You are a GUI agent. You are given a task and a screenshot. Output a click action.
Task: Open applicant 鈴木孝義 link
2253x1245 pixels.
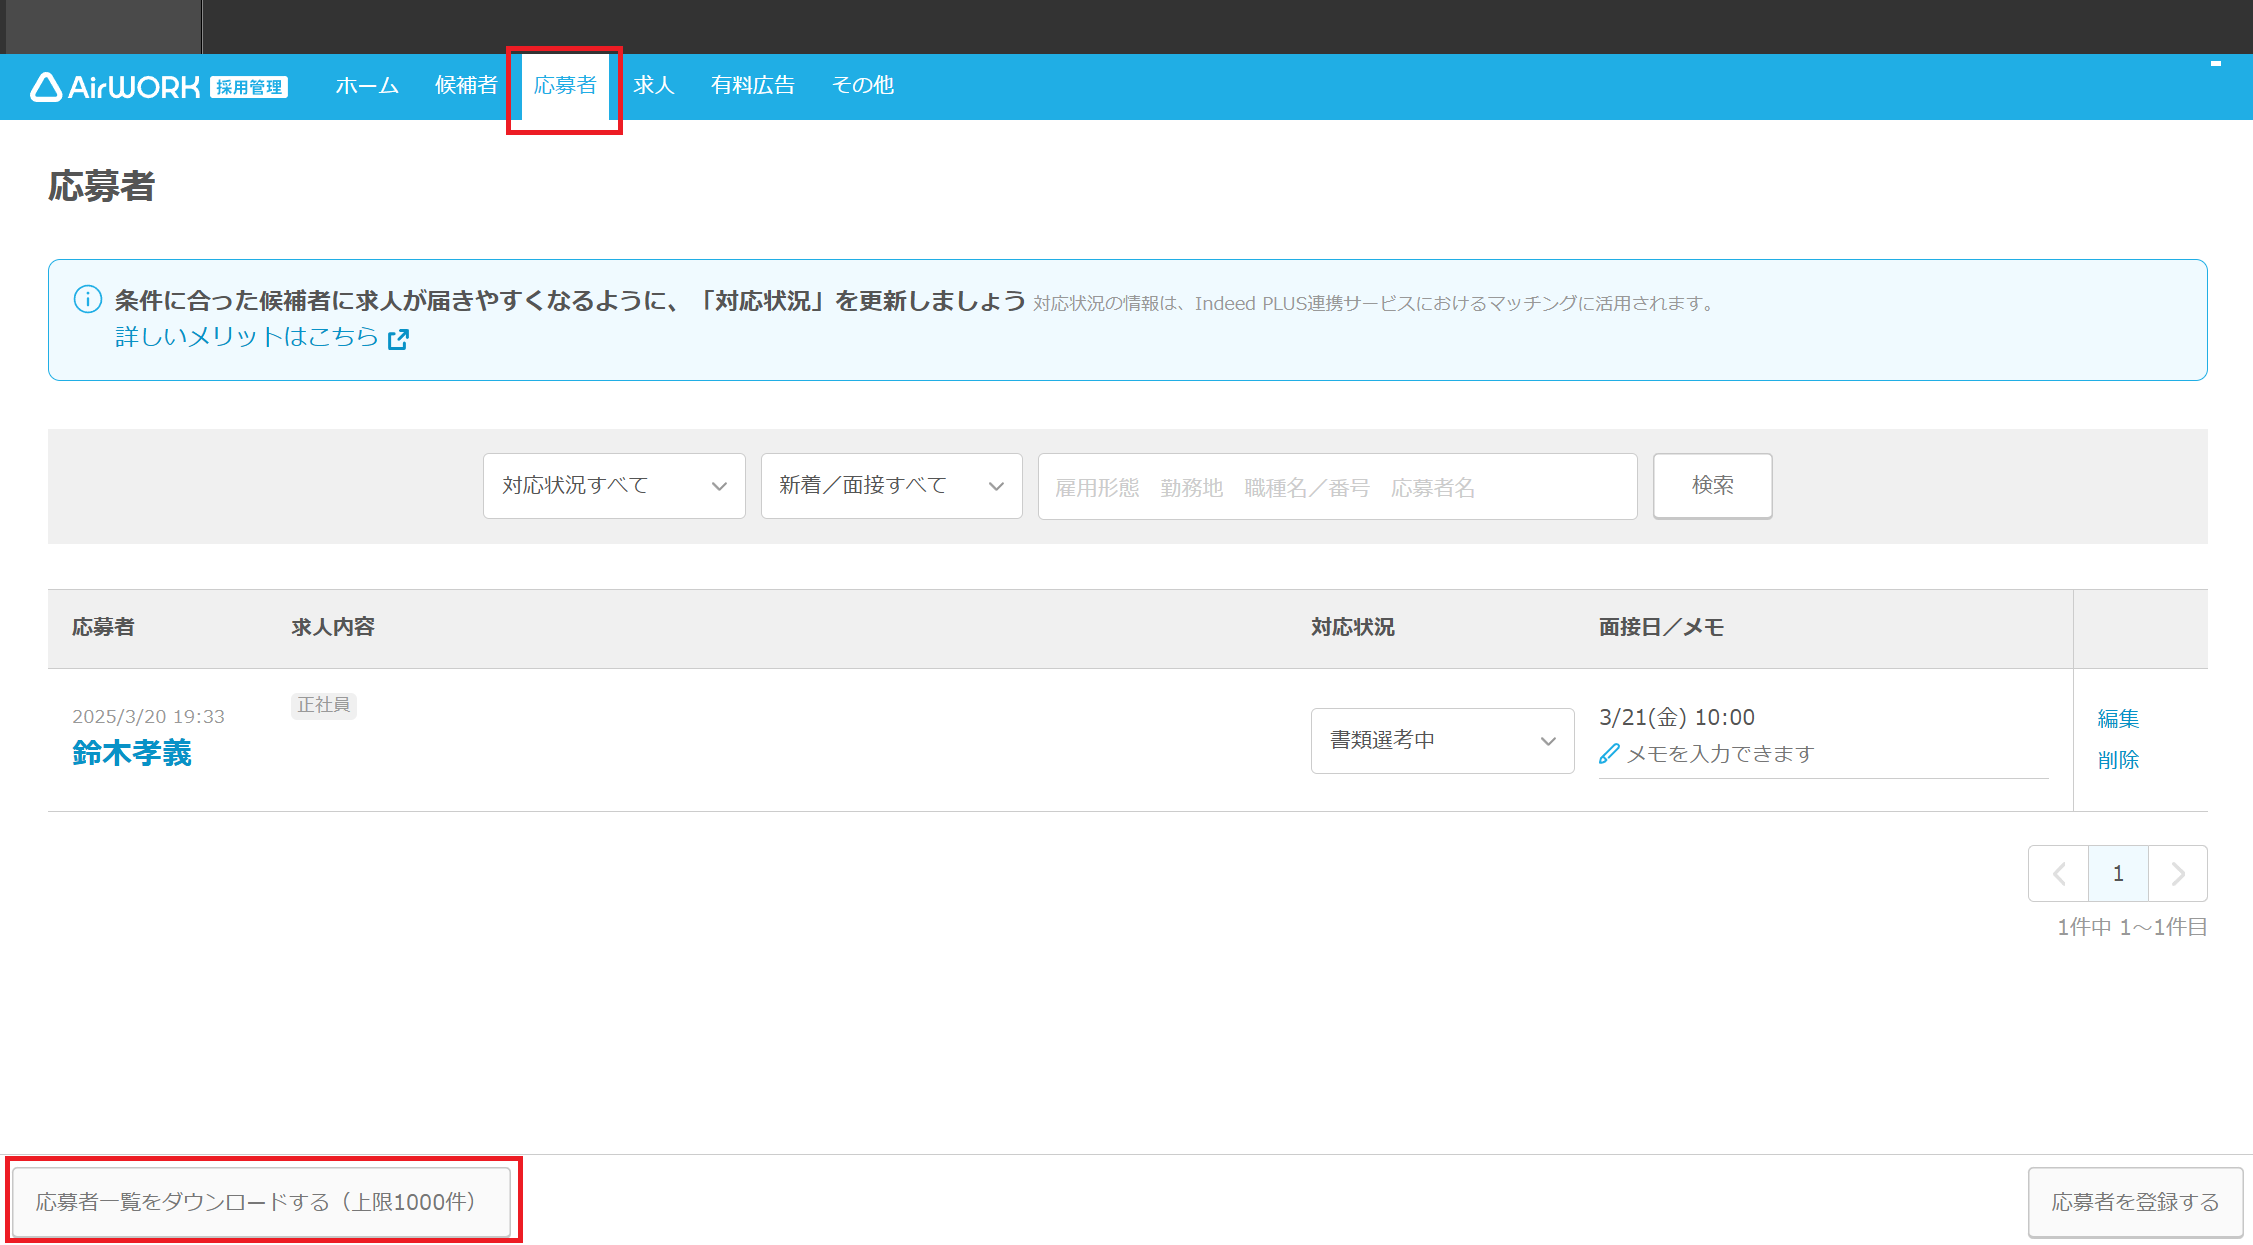coord(132,753)
